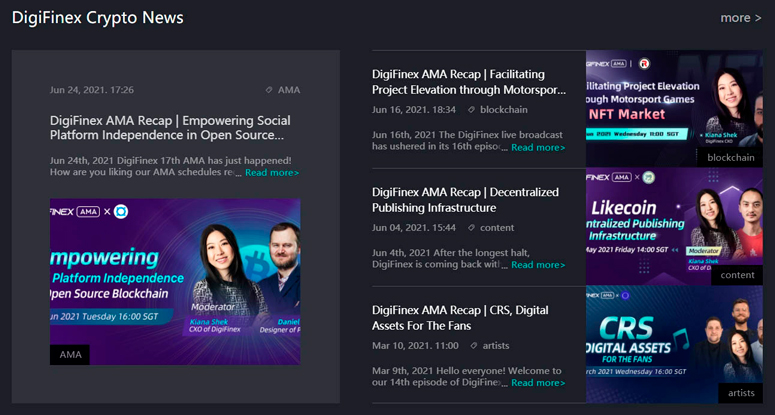This screenshot has width=775, height=415.
Task: Click the content tag icon under Decentralized Publishing
Action: click(471, 228)
